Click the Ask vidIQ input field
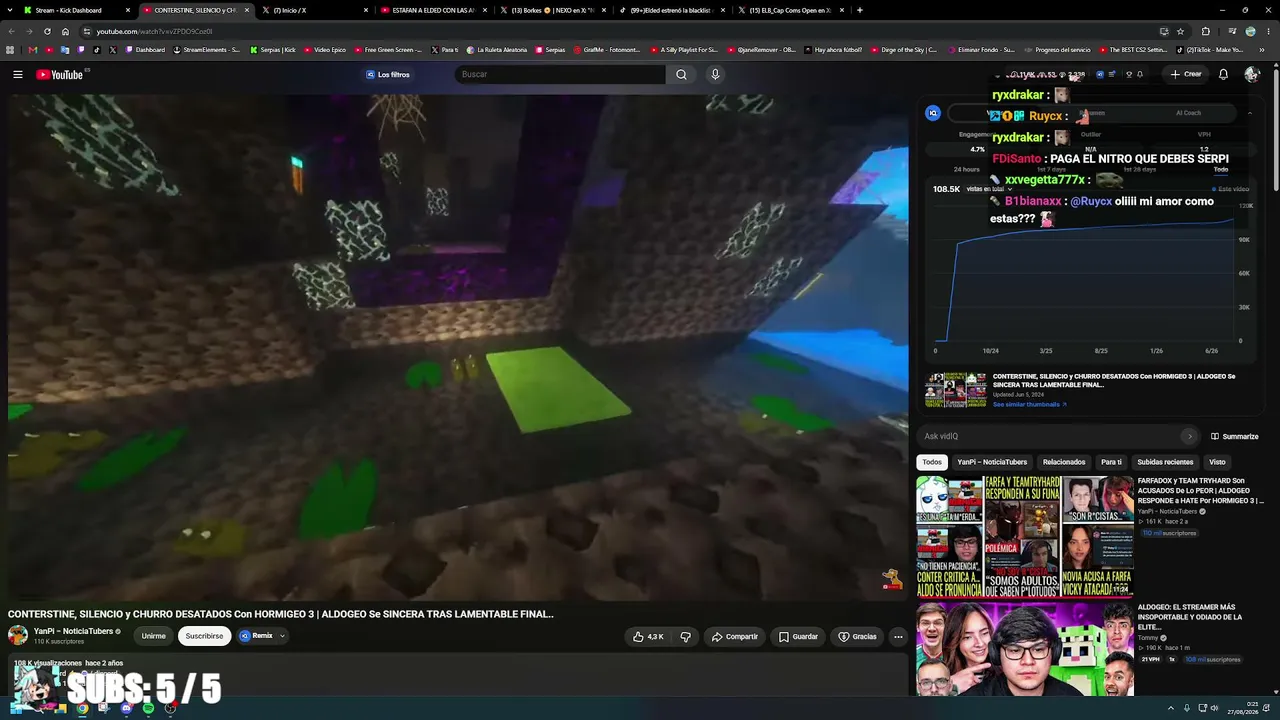Screen dimensions: 1280x720 click(x=1058, y=436)
